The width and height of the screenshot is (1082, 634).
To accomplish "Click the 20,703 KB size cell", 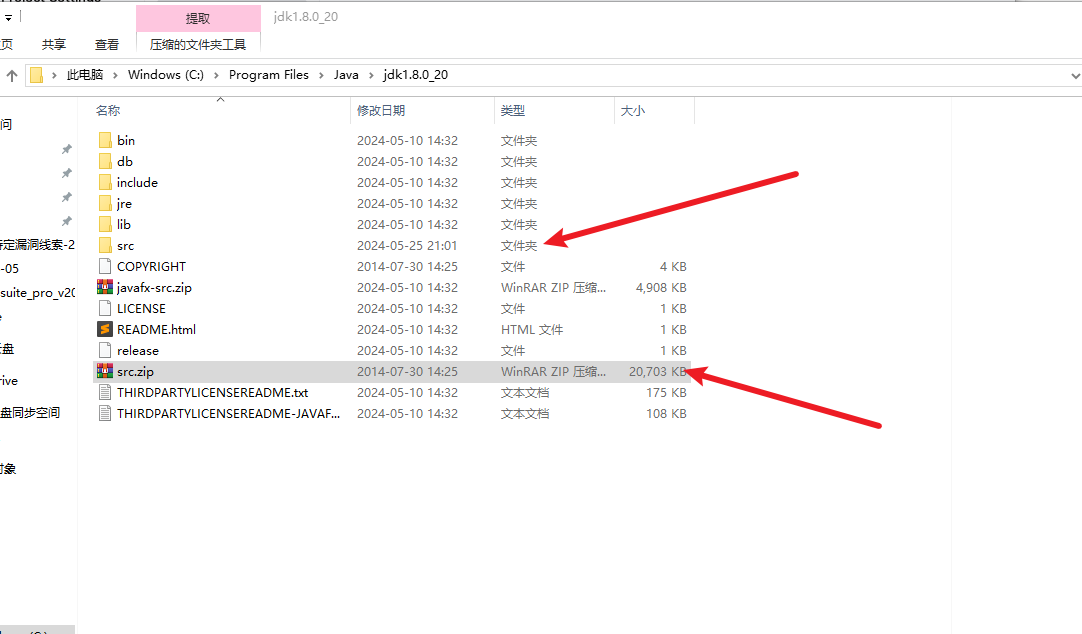I will tap(657, 372).
